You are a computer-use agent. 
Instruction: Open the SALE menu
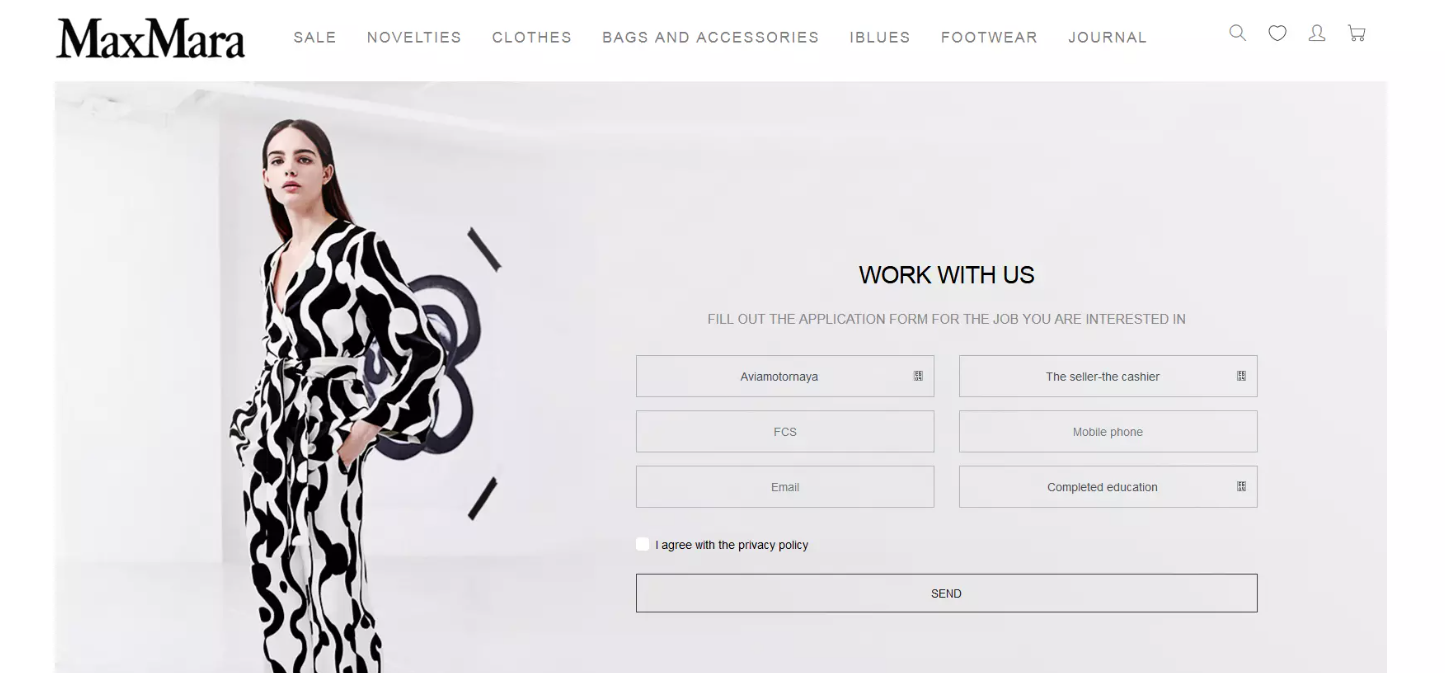pyautogui.click(x=315, y=37)
